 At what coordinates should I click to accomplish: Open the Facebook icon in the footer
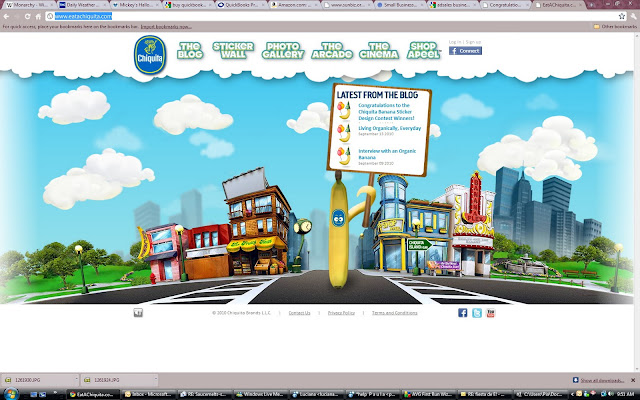click(x=462, y=313)
